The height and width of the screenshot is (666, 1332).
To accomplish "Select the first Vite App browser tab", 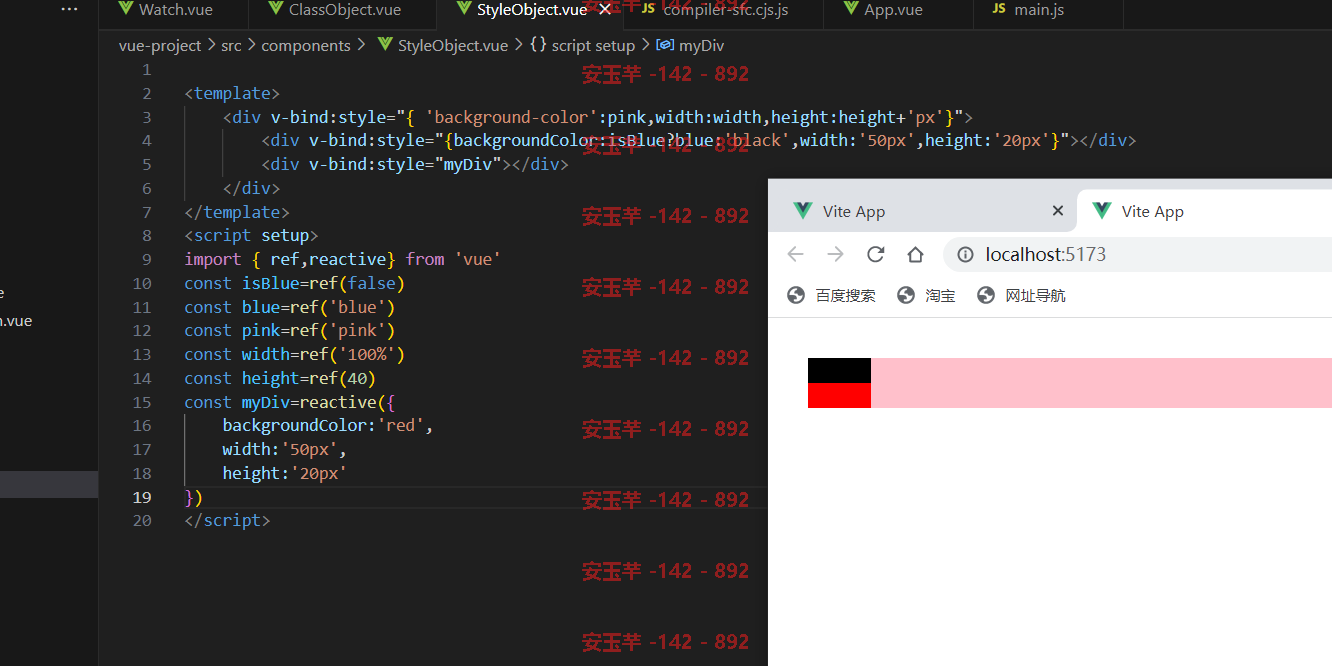I will pyautogui.click(x=923, y=211).
